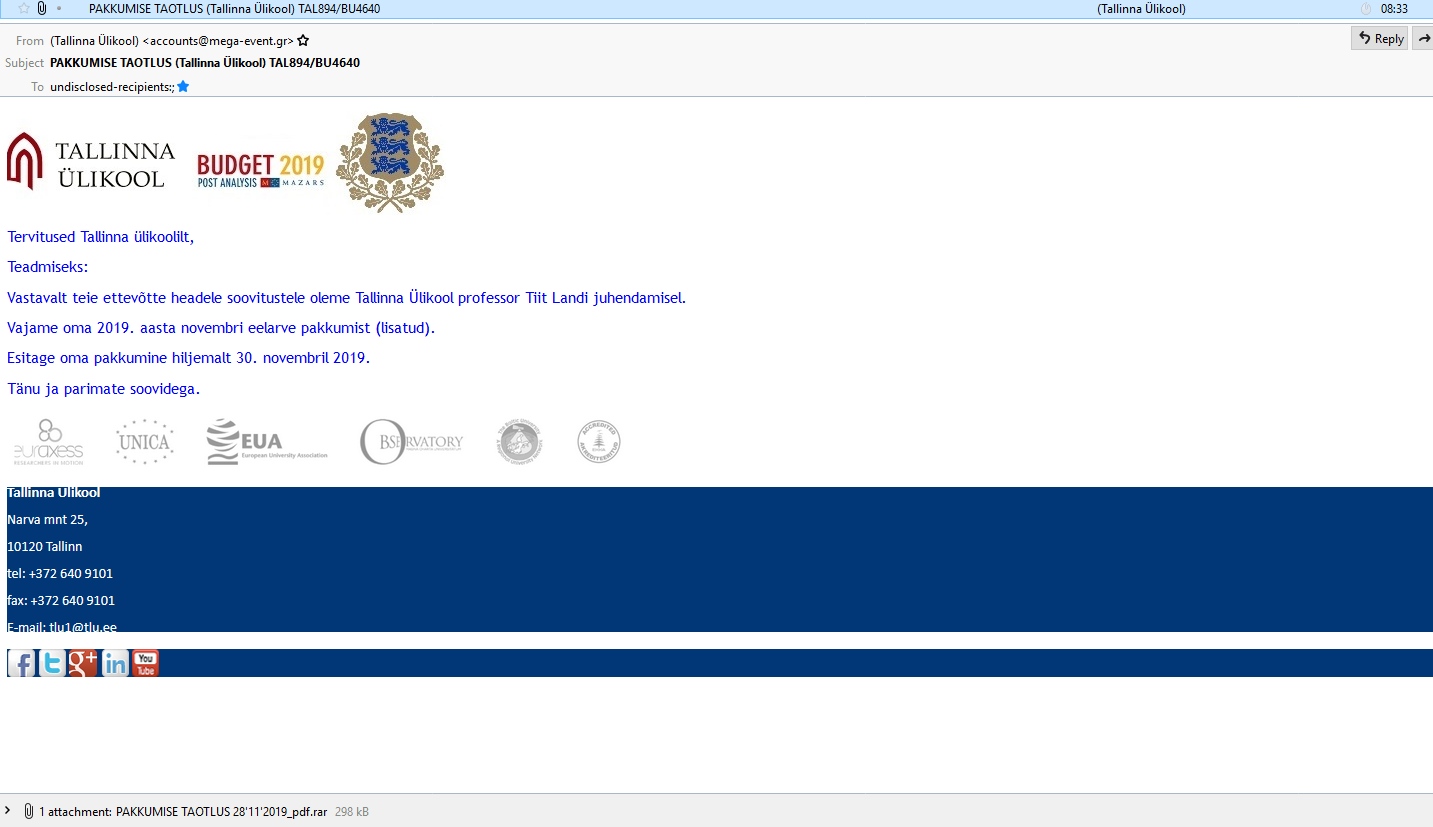Screen dimensions: 1433x827
Task: Open the Twitter icon in email footer
Action: click(x=52, y=663)
